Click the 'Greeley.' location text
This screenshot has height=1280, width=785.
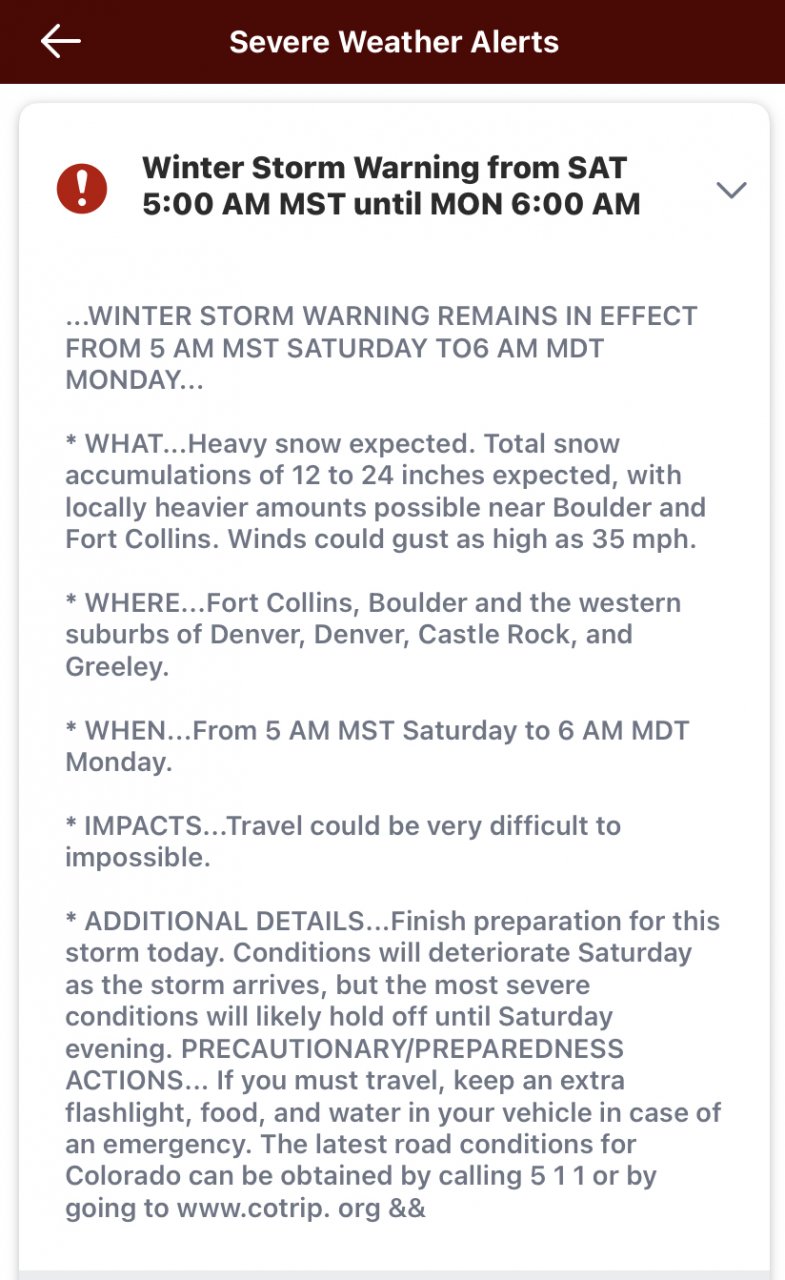coord(117,667)
